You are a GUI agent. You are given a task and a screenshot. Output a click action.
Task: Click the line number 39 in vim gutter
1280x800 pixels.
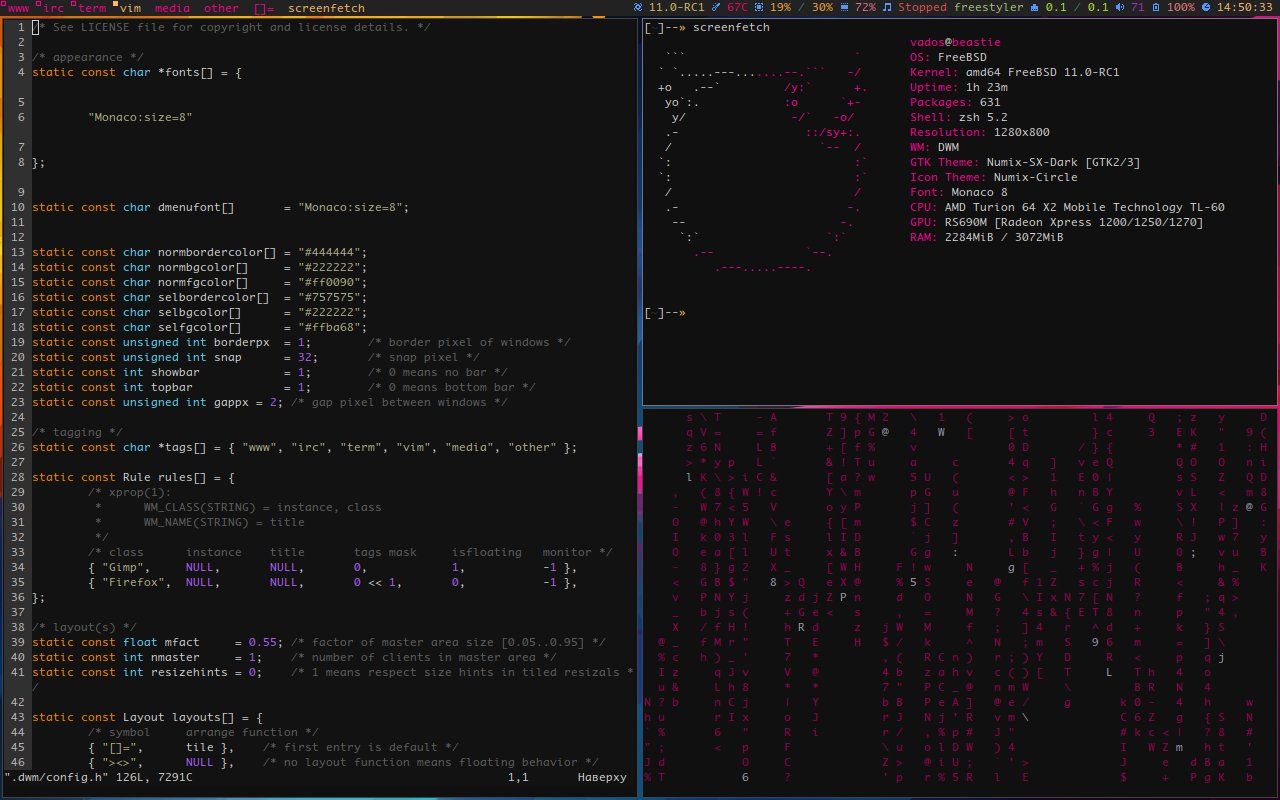pyautogui.click(x=18, y=642)
